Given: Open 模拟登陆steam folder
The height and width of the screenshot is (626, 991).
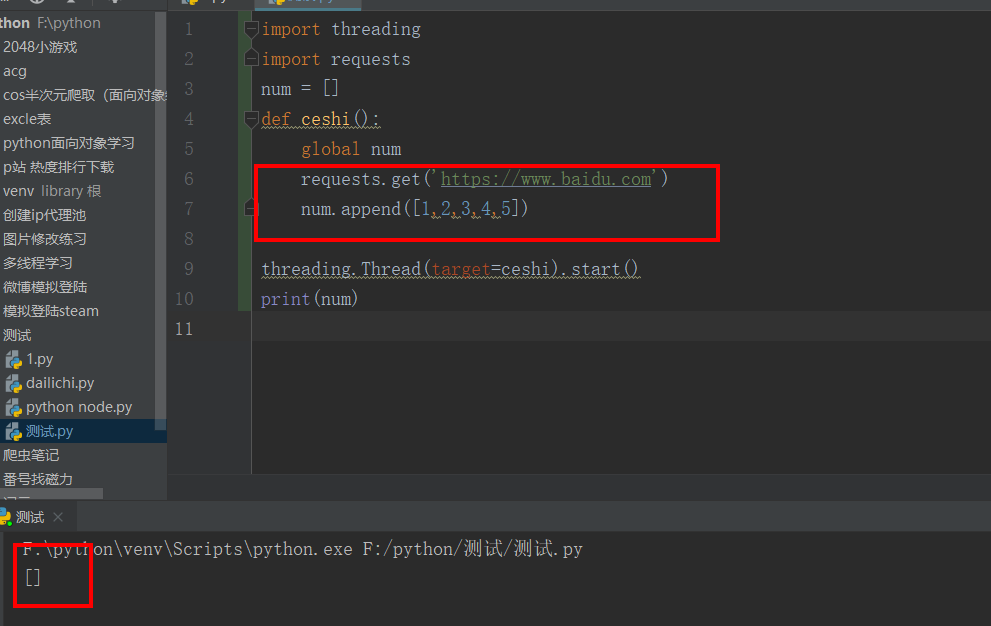Looking at the screenshot, I should [51, 311].
